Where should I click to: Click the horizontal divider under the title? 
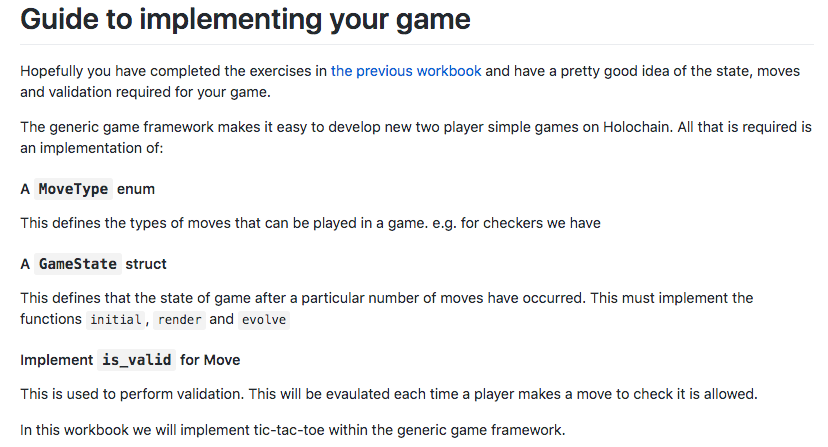(417, 44)
